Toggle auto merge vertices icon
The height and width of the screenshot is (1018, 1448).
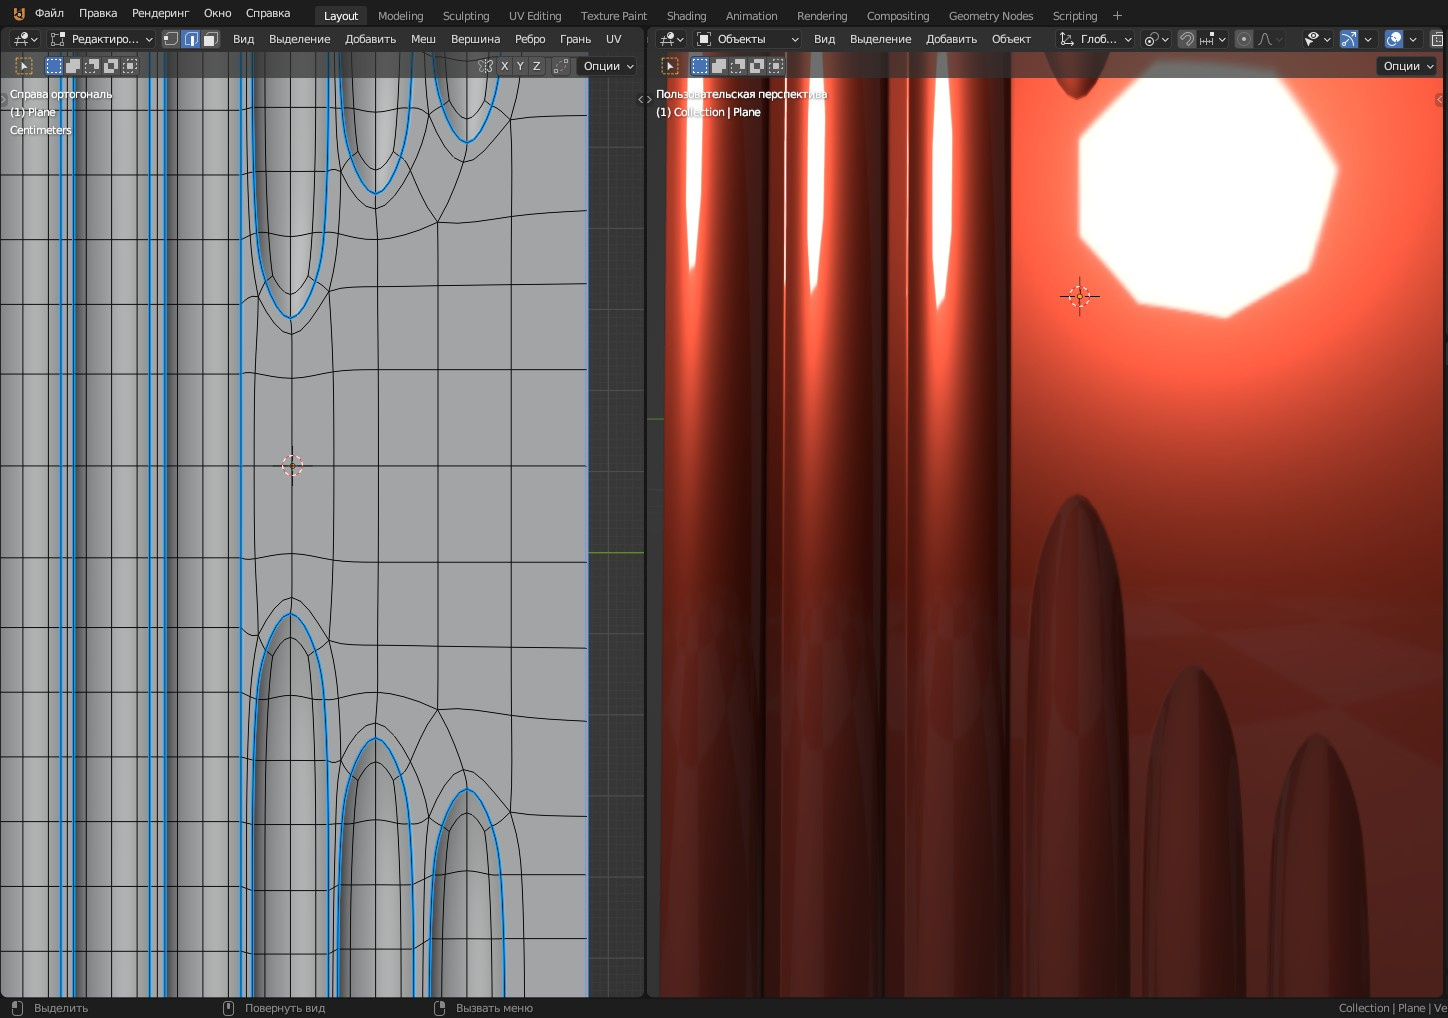pyautogui.click(x=560, y=66)
